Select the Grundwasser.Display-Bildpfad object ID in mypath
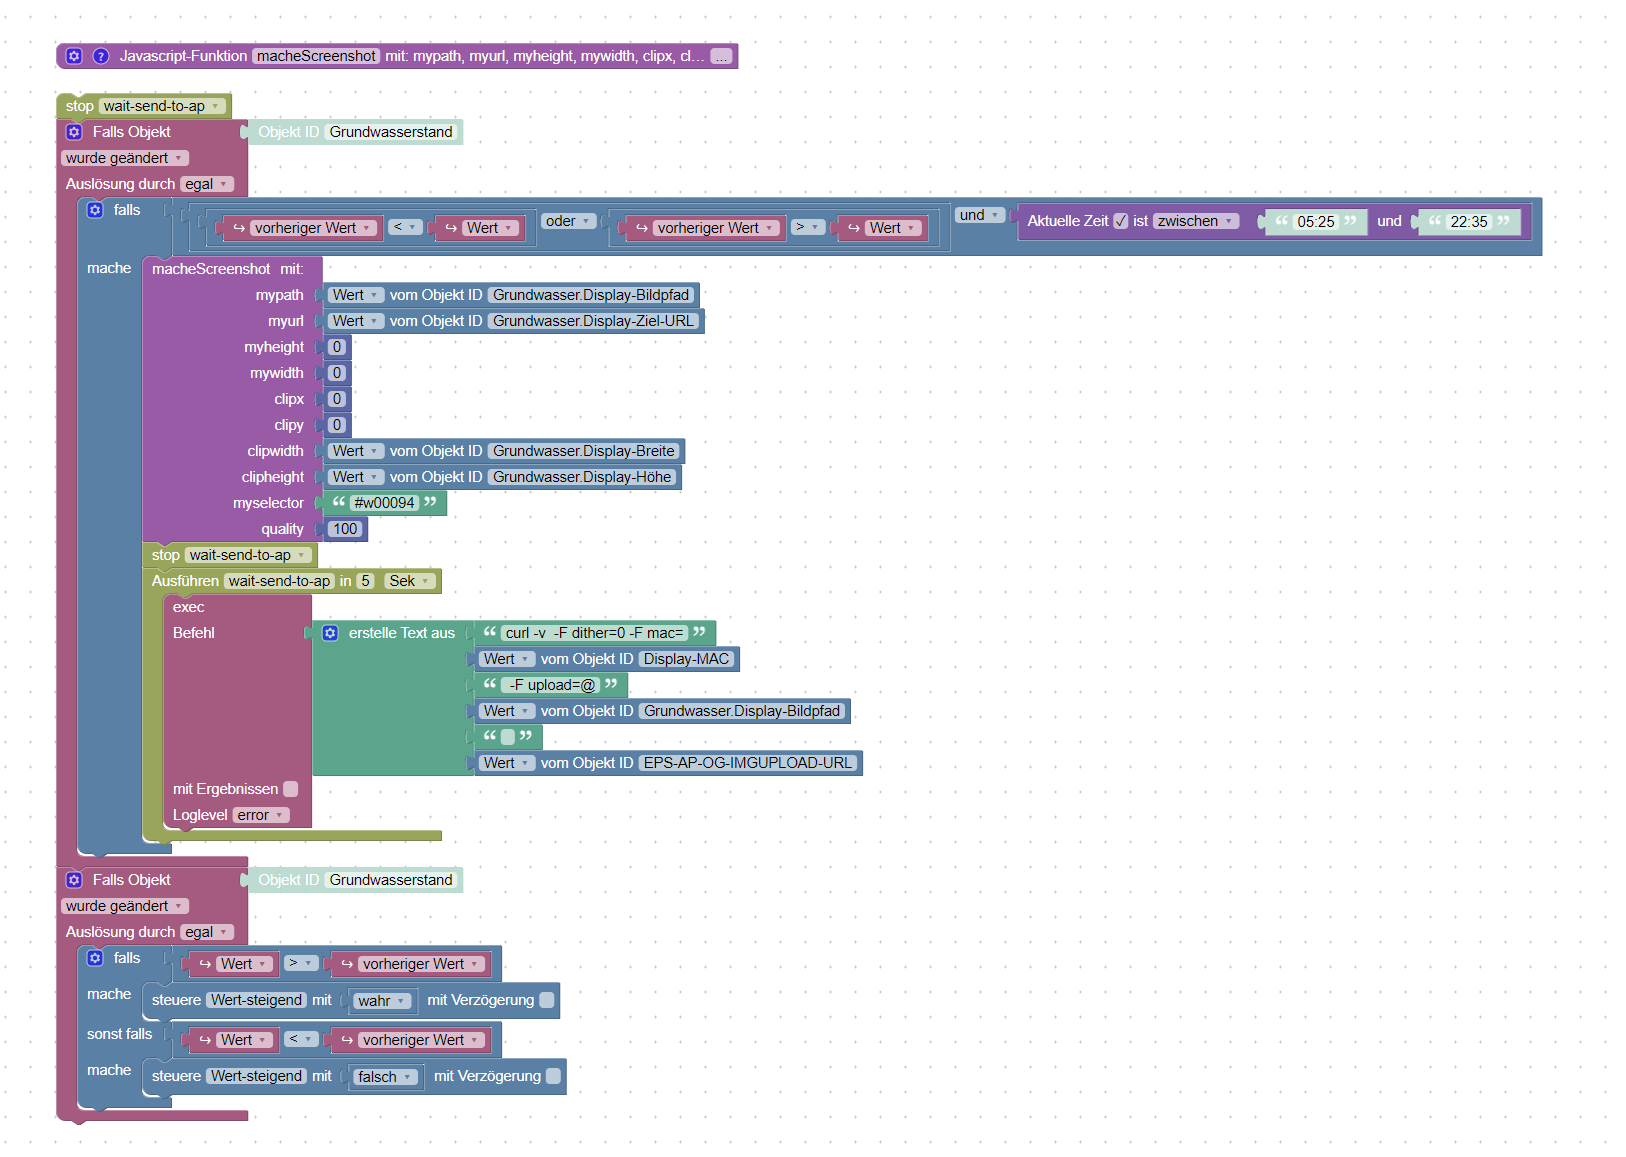 (x=591, y=295)
